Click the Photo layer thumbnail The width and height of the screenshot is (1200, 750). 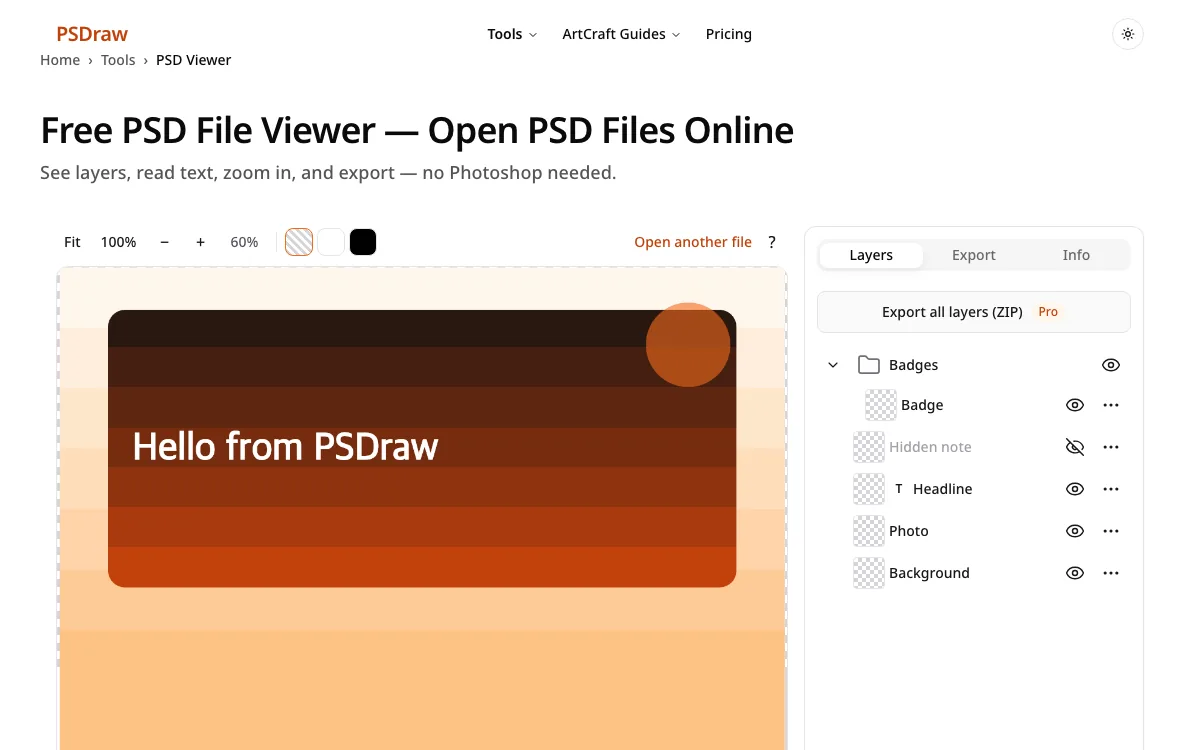pyautogui.click(x=869, y=531)
